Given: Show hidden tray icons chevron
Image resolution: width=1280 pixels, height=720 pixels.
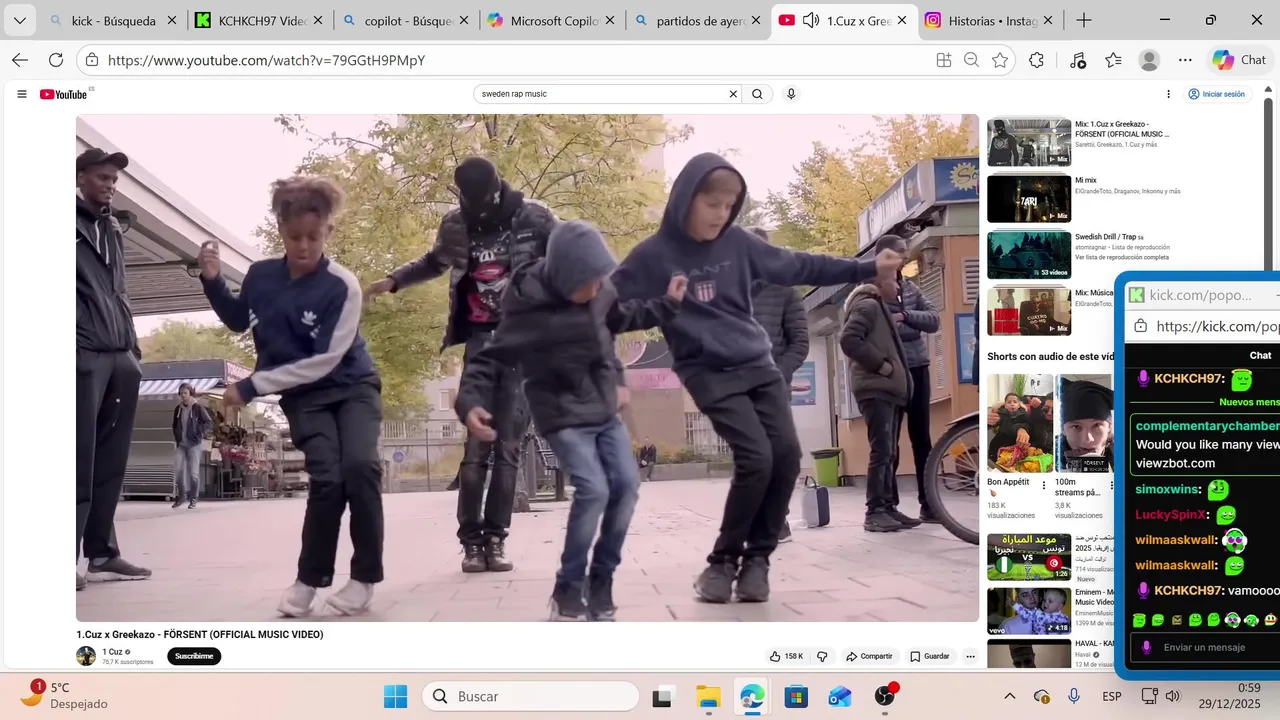Looking at the screenshot, I should [x=1010, y=696].
